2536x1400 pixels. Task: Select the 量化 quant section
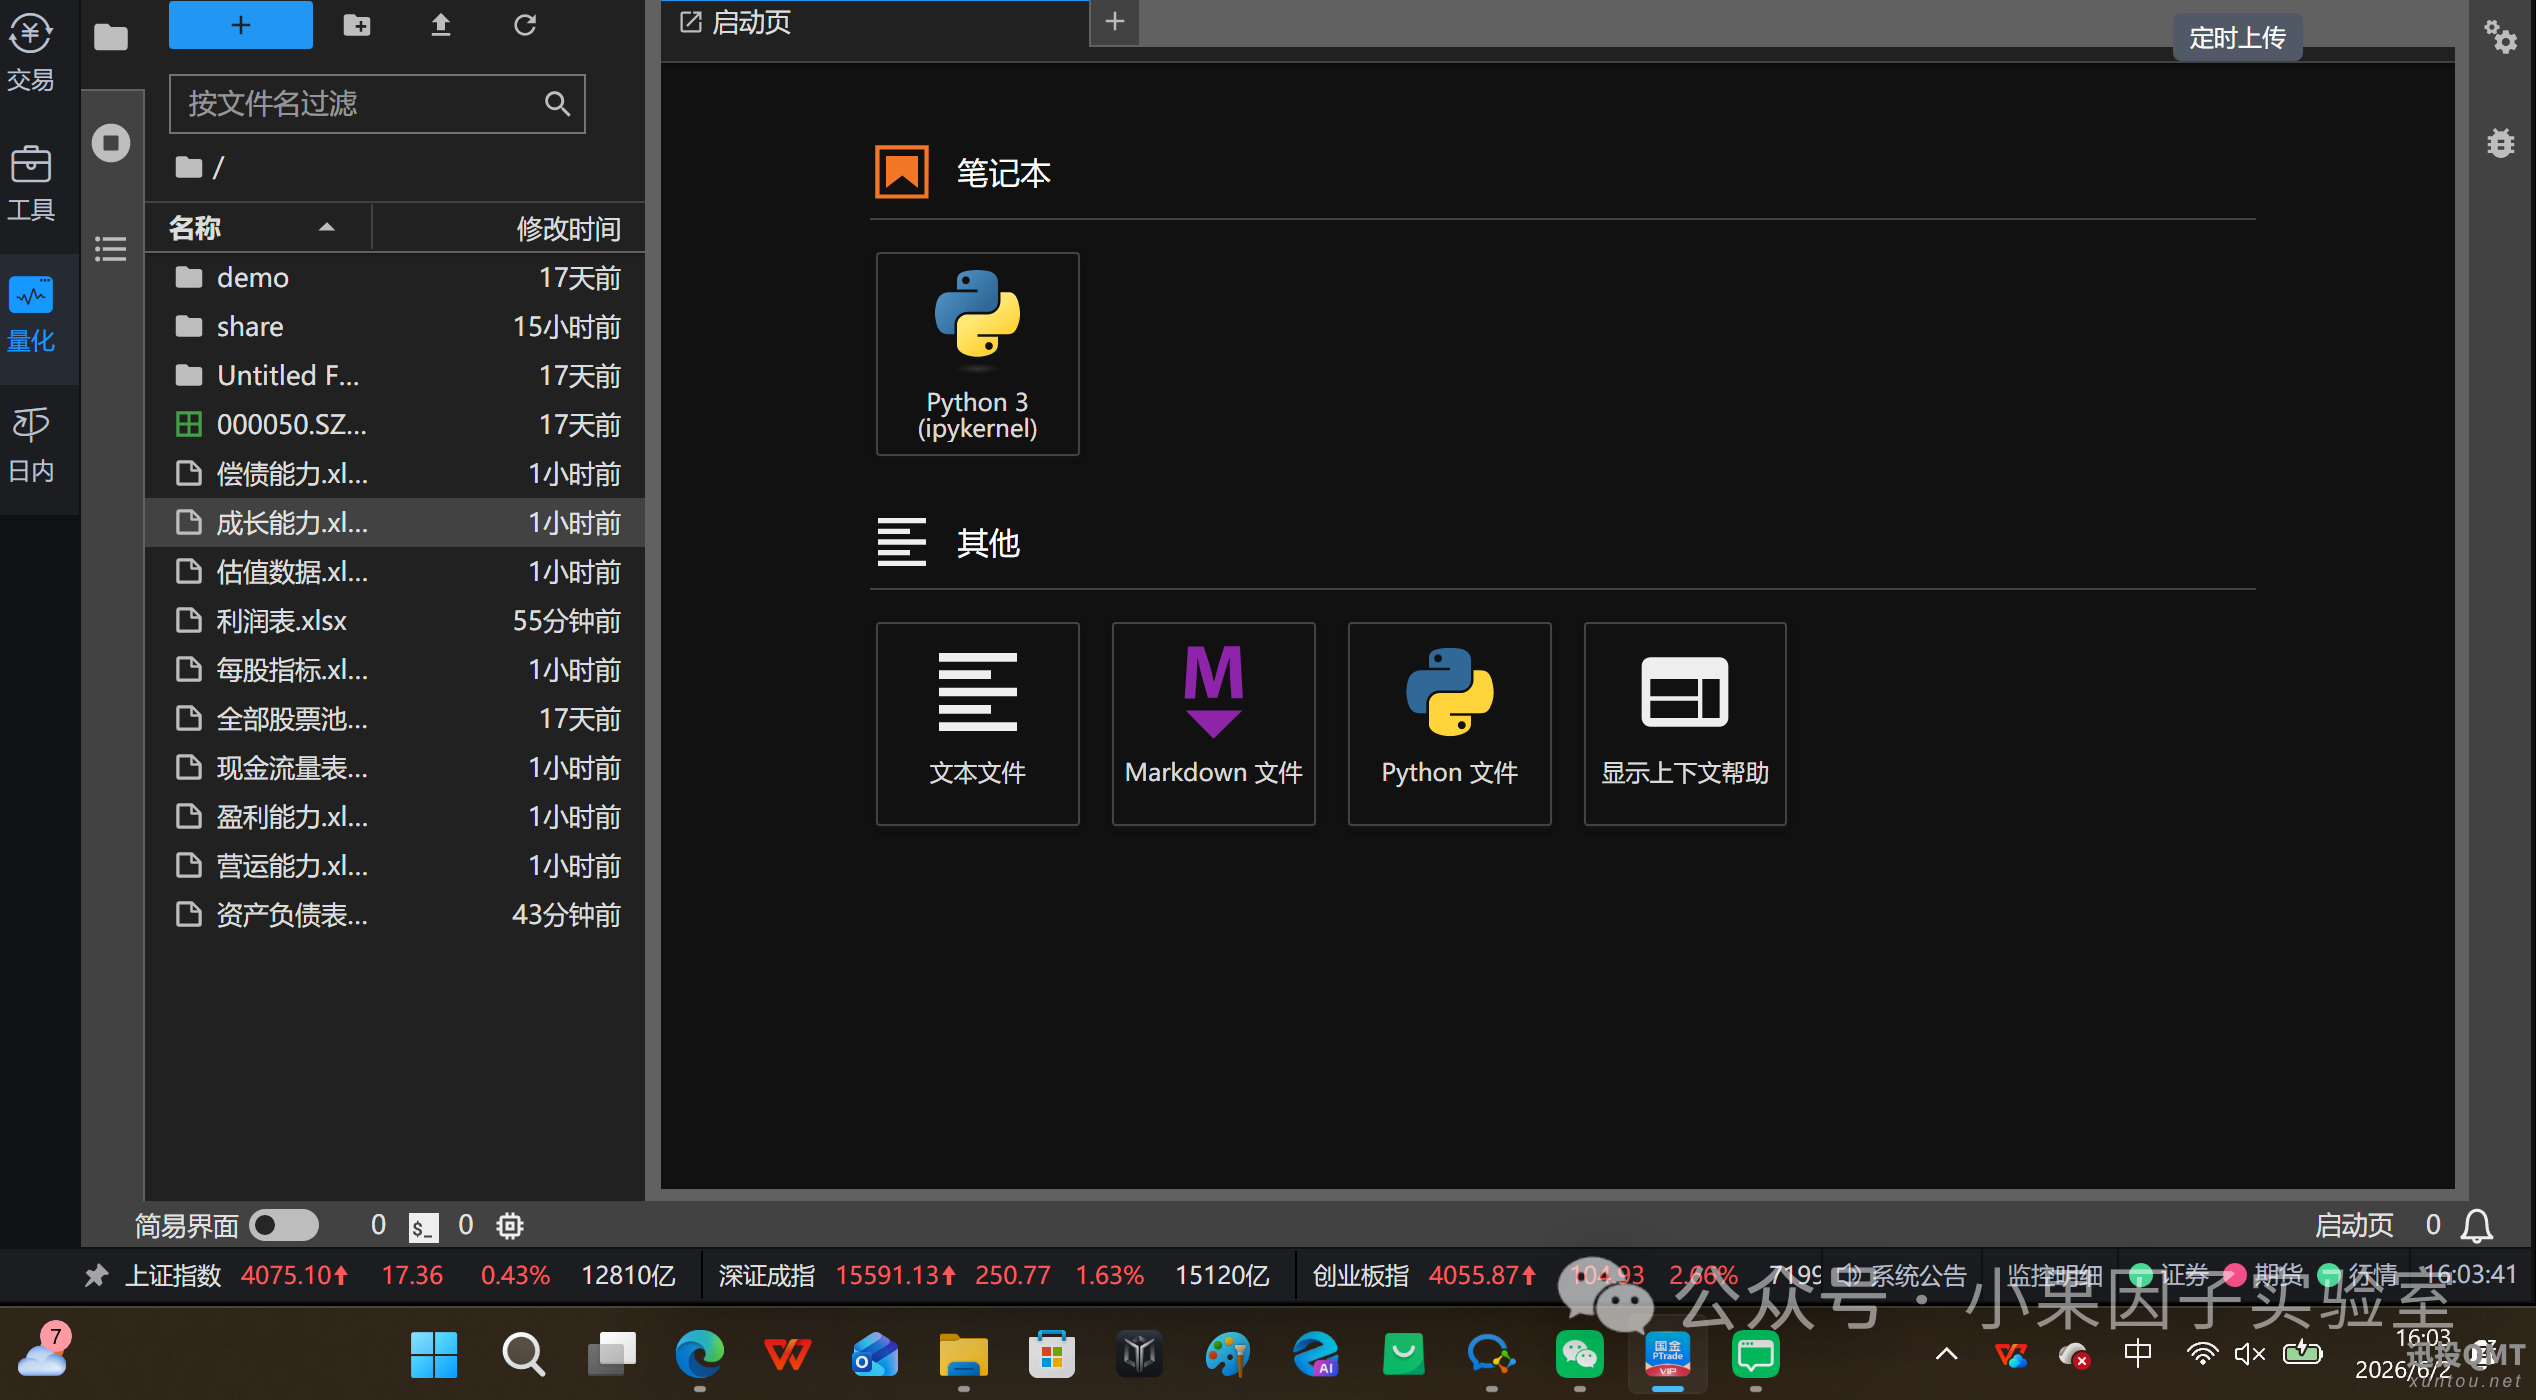pos(31,315)
